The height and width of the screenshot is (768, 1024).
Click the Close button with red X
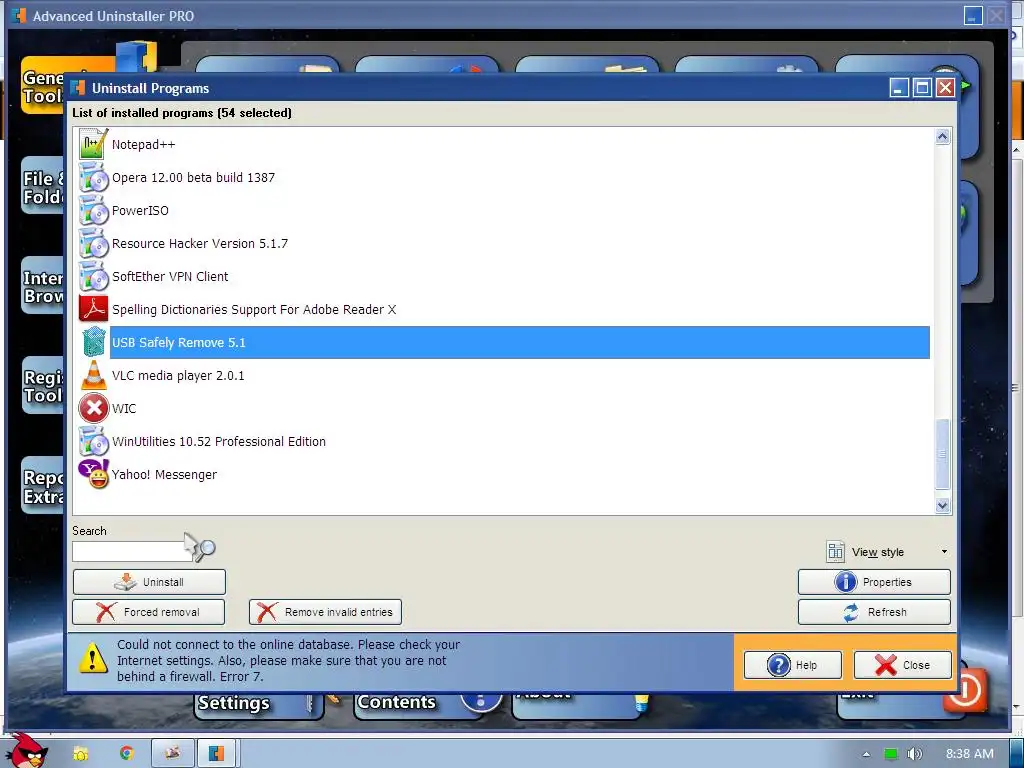pyautogui.click(x=903, y=665)
